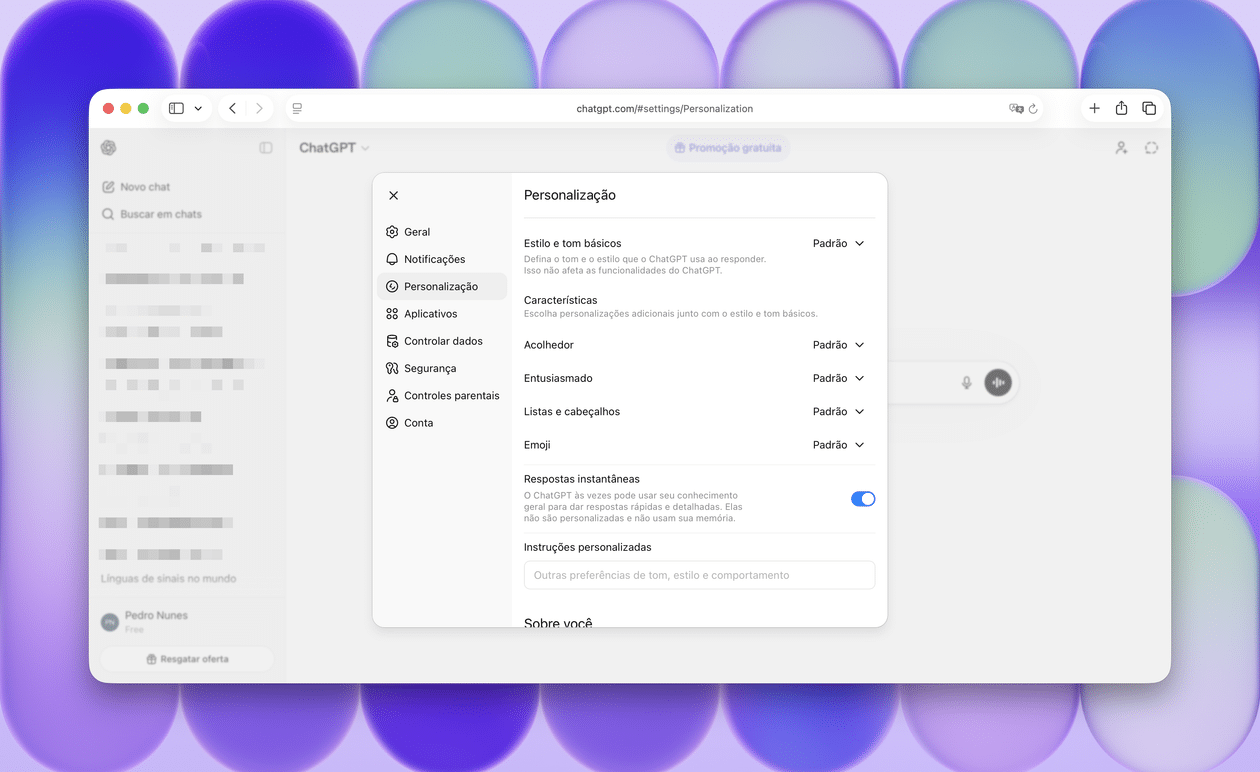Open the Acolhedor Padrão dropdown
Image resolution: width=1260 pixels, height=772 pixels.
tap(838, 345)
